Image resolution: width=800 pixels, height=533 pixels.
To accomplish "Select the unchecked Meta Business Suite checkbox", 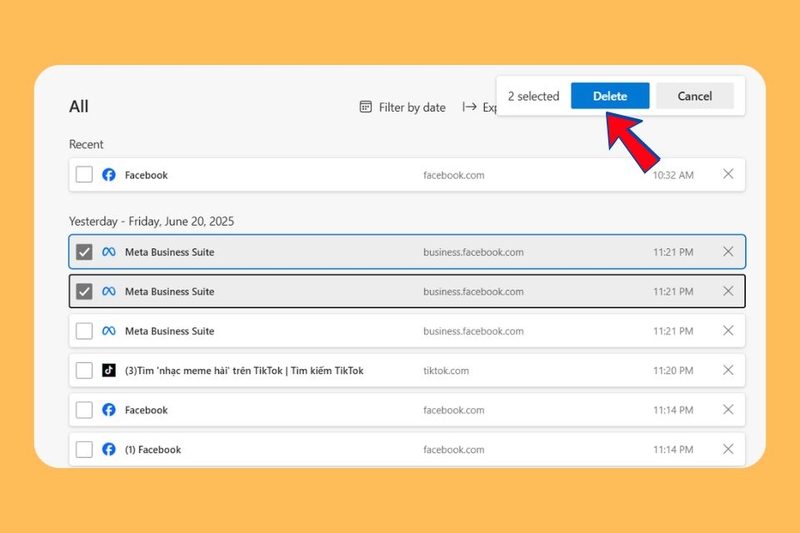I will point(84,331).
